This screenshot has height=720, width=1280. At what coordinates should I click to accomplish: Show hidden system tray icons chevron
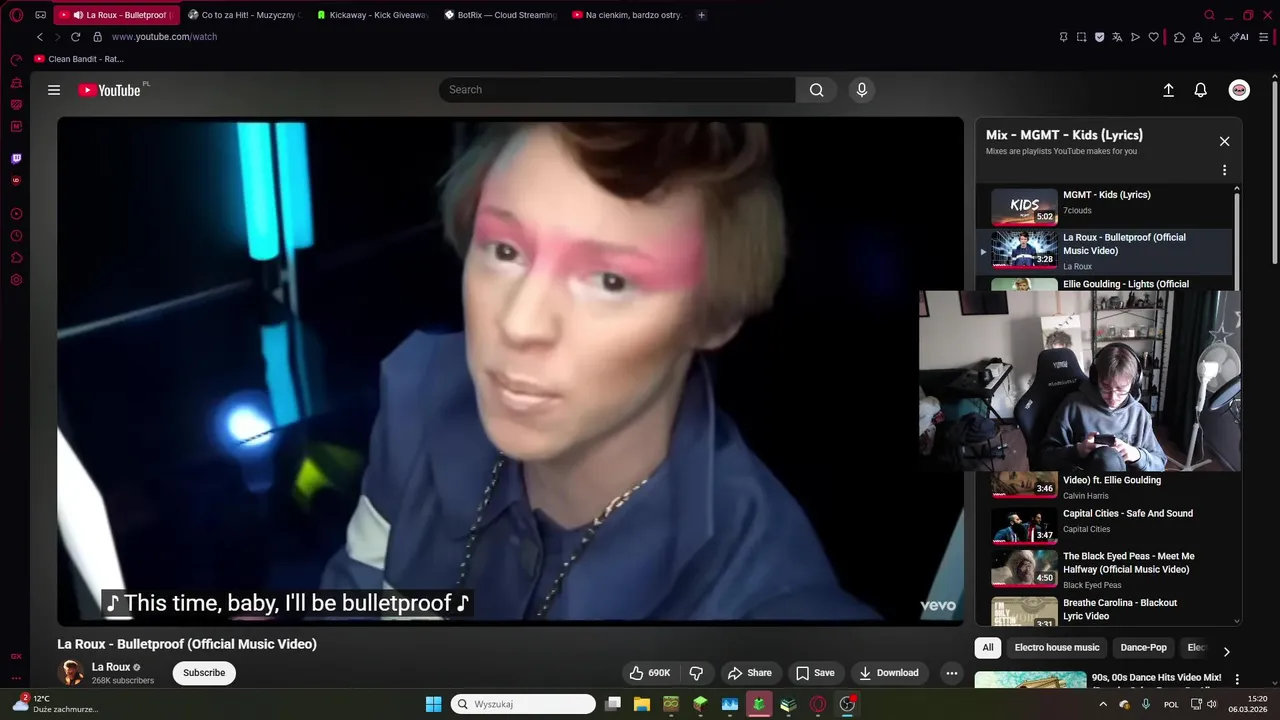(x=1104, y=704)
